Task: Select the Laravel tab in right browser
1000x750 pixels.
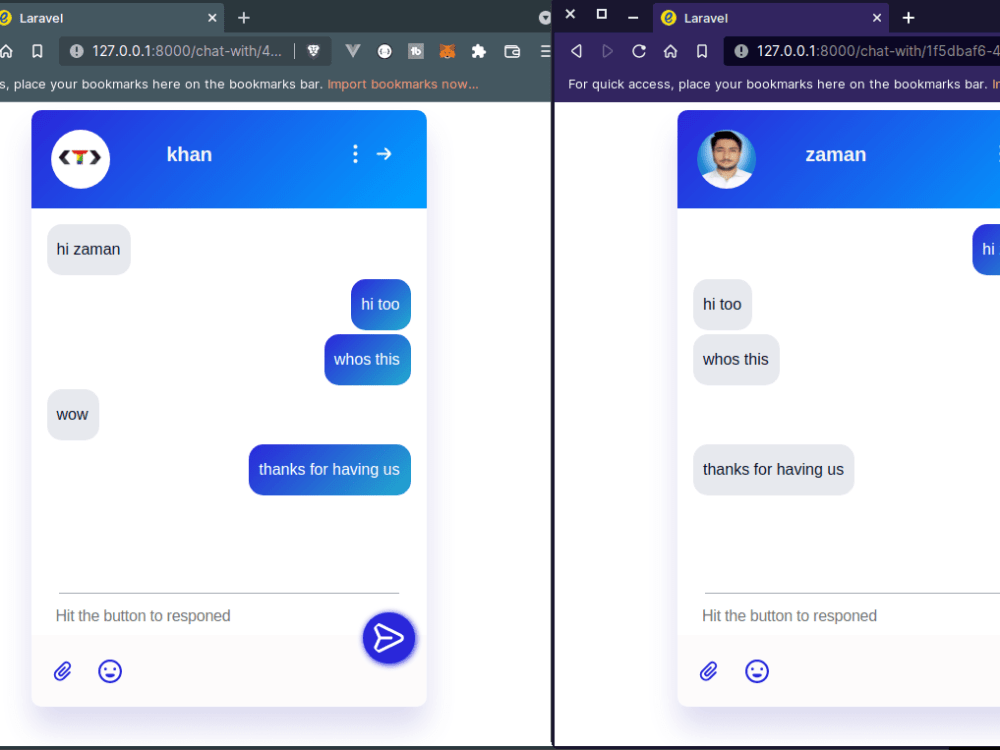Action: click(772, 18)
